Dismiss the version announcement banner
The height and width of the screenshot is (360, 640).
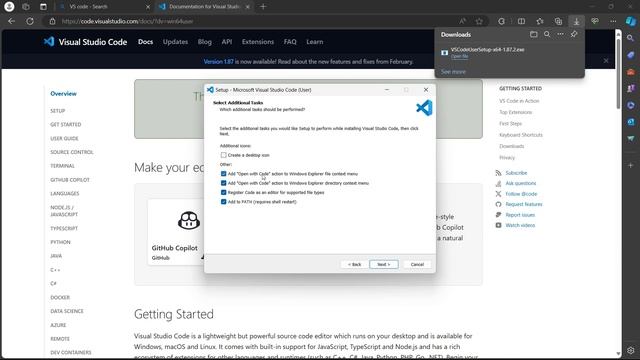click(606, 60)
